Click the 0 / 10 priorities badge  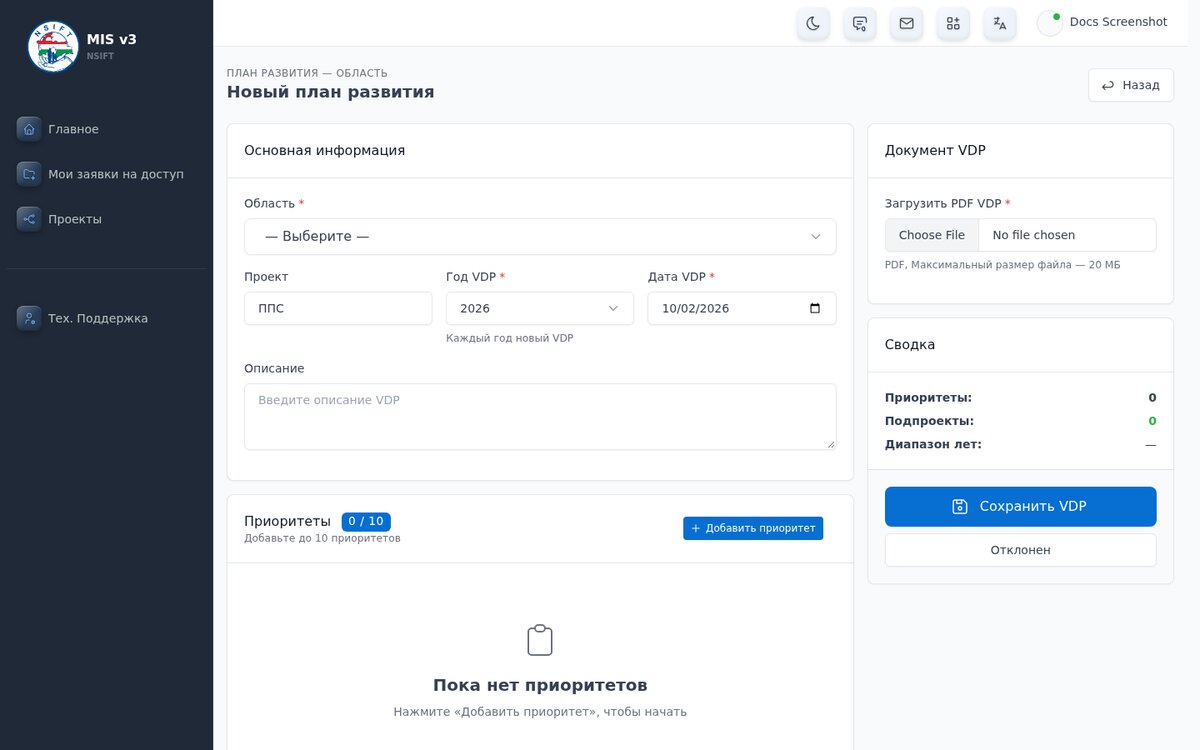tap(366, 521)
